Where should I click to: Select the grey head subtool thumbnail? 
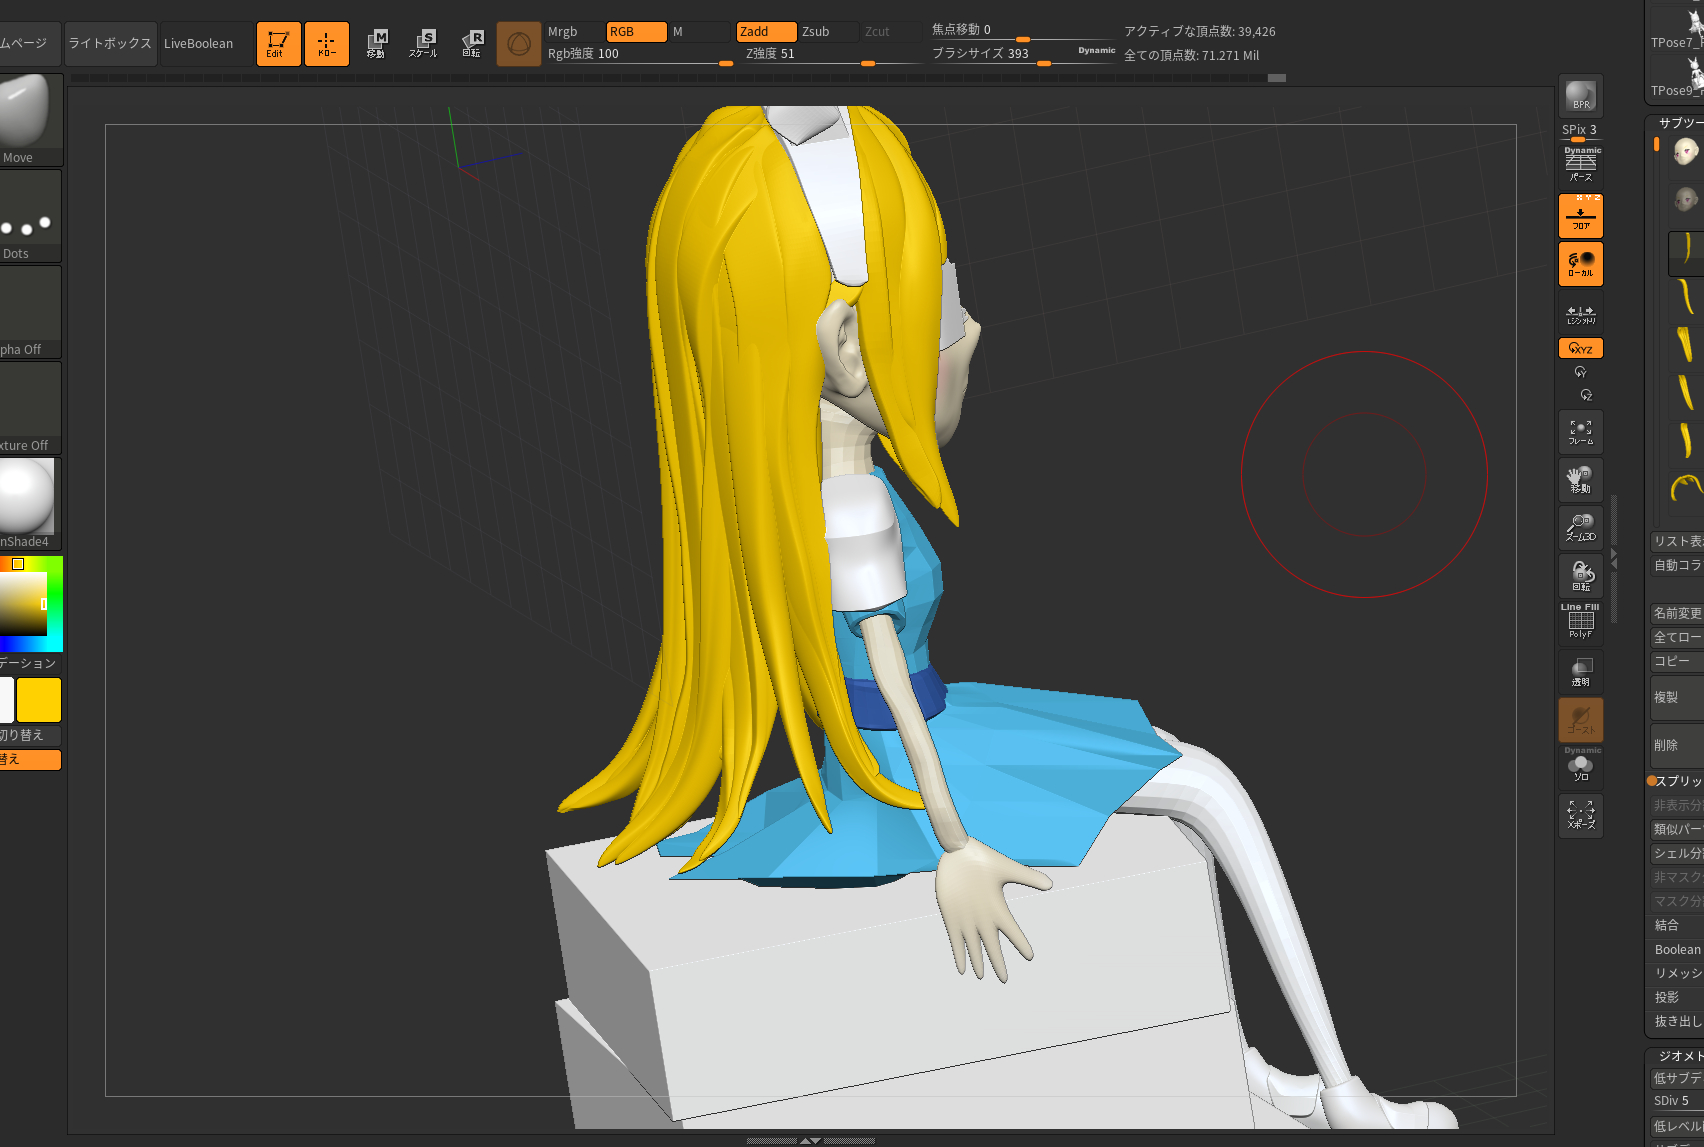tap(1686, 200)
